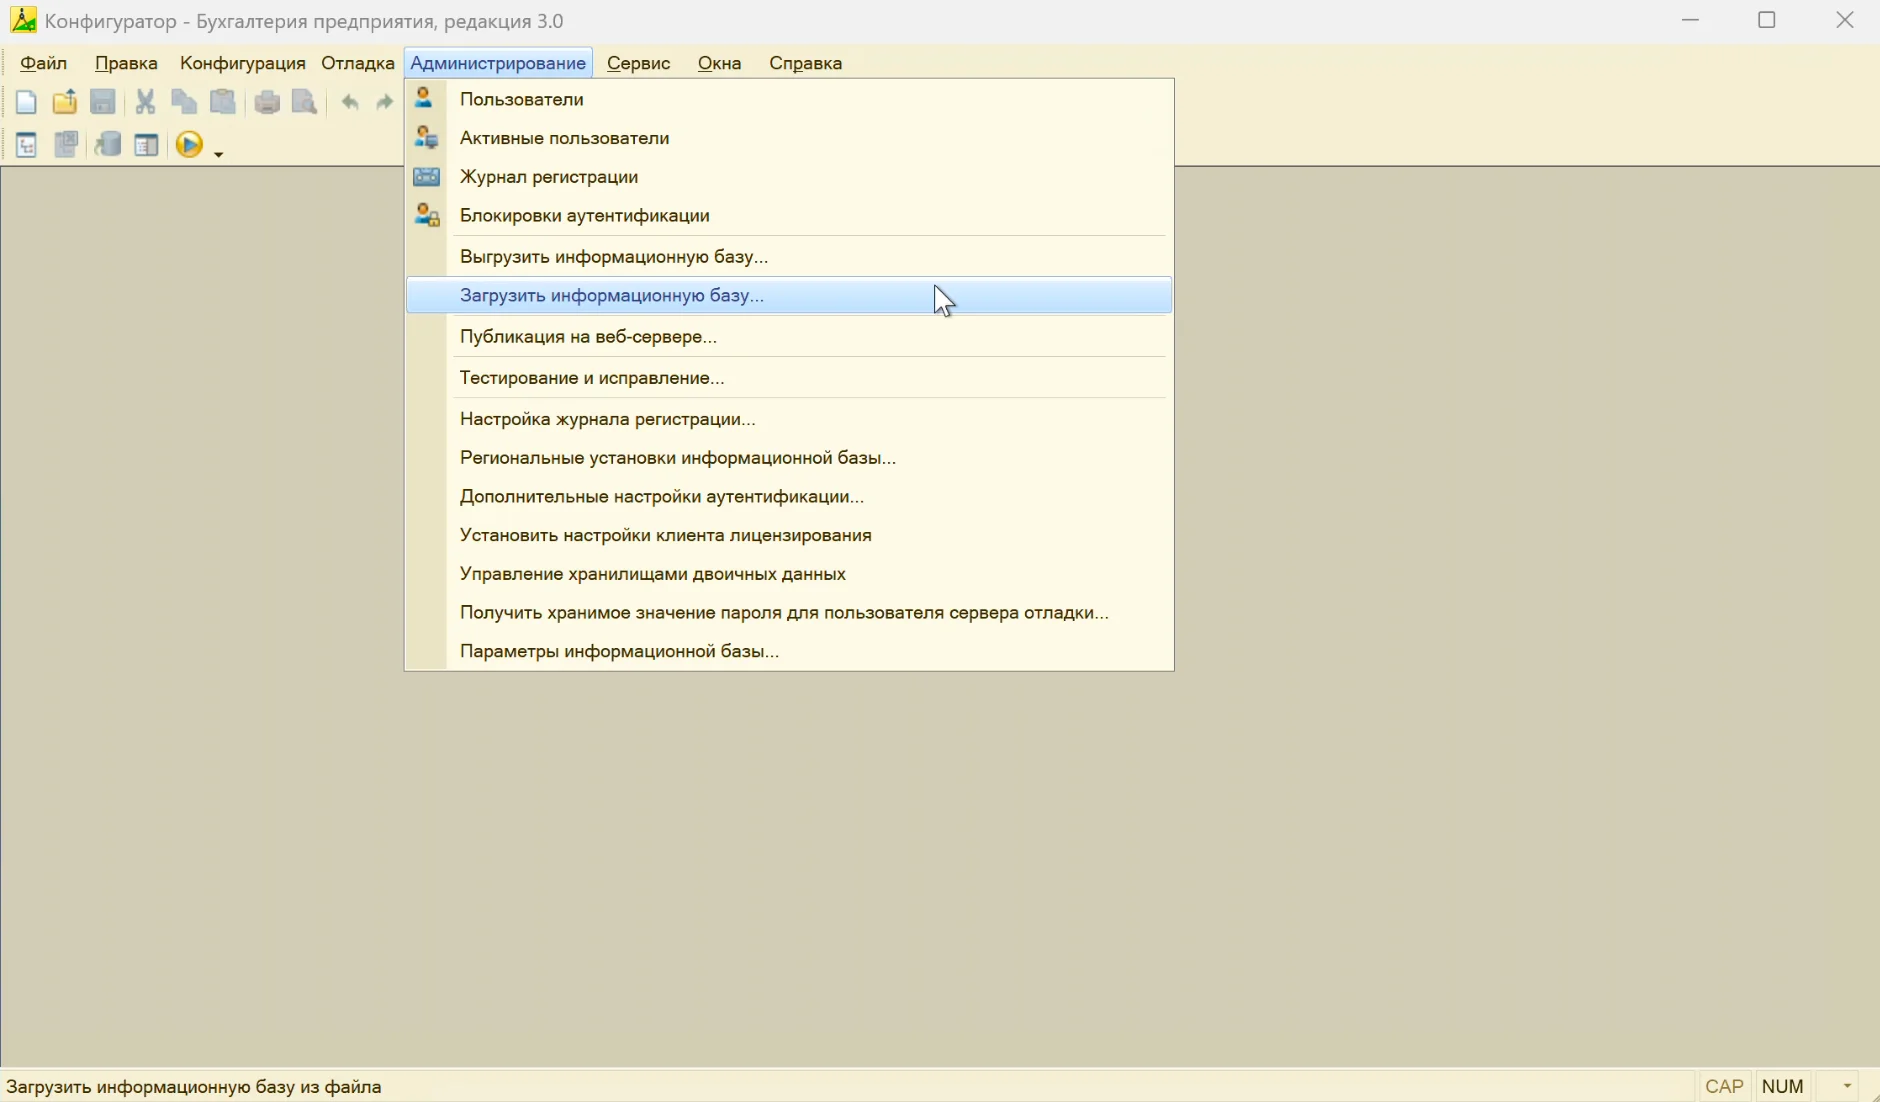Click the Configurator app icon in title bar

pyautogui.click(x=23, y=20)
